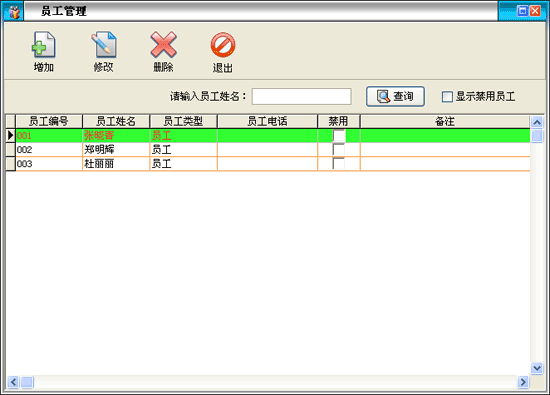Toggle 禁用 checkbox for employee 002
This screenshot has width=550, height=395.
tap(339, 150)
